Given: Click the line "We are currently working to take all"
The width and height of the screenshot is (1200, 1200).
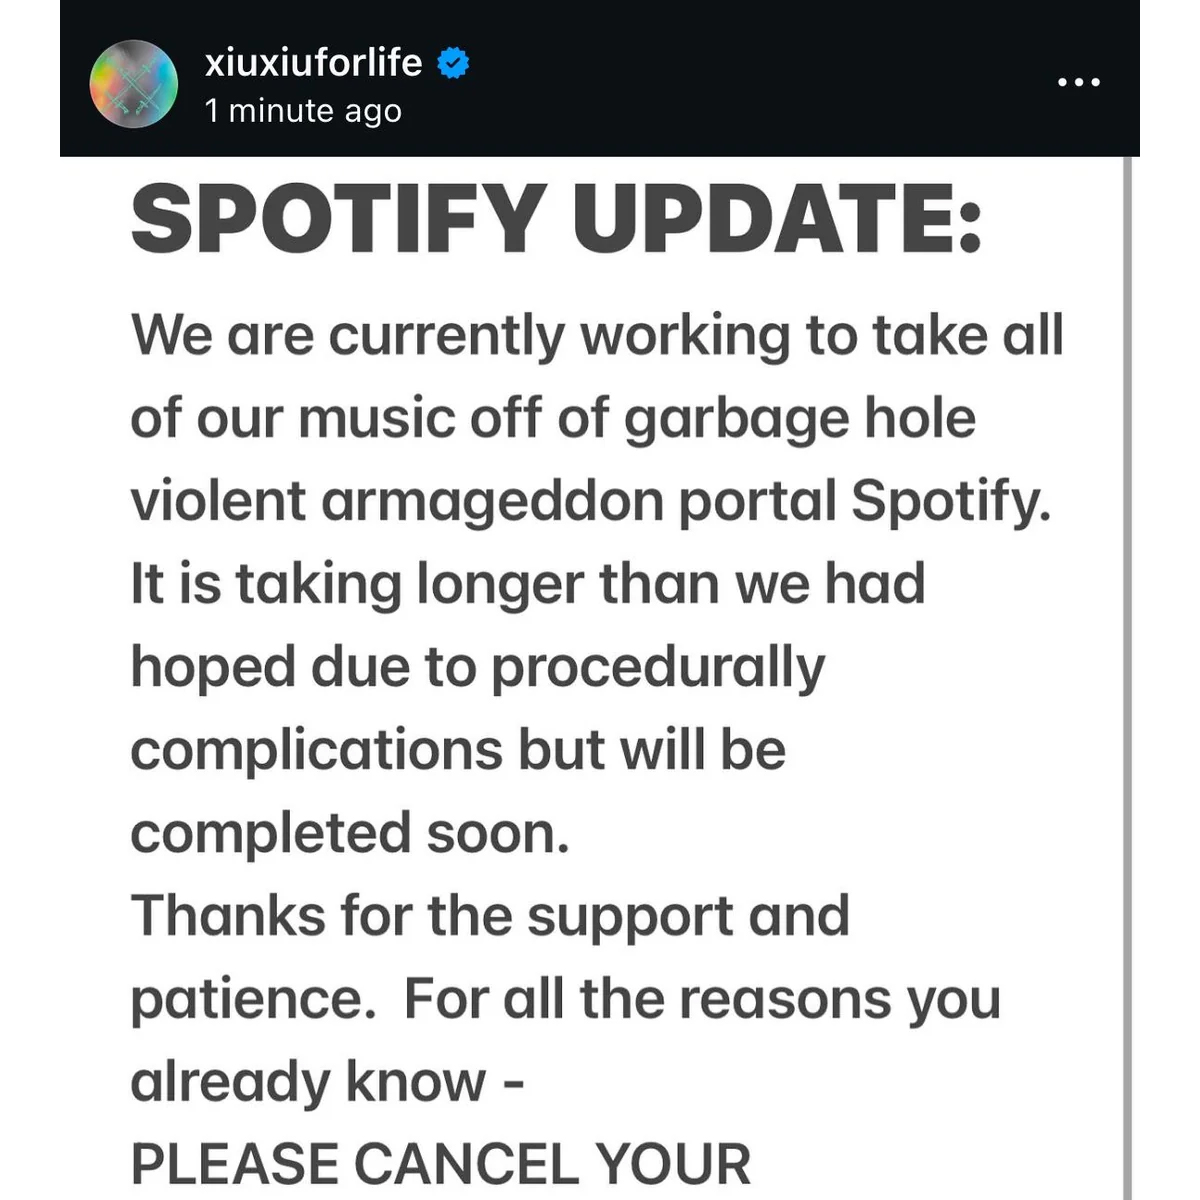Looking at the screenshot, I should coord(596,334).
